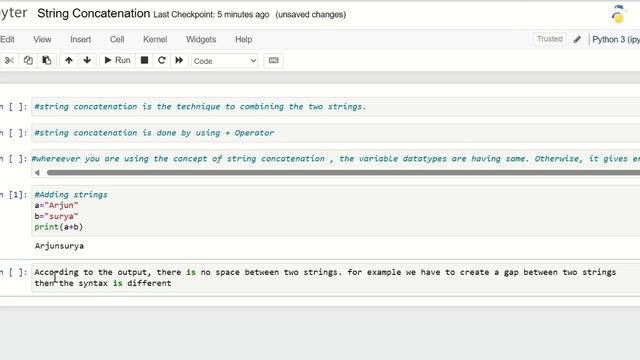Run the selected cell
This screenshot has height=360, width=640.
[117, 61]
